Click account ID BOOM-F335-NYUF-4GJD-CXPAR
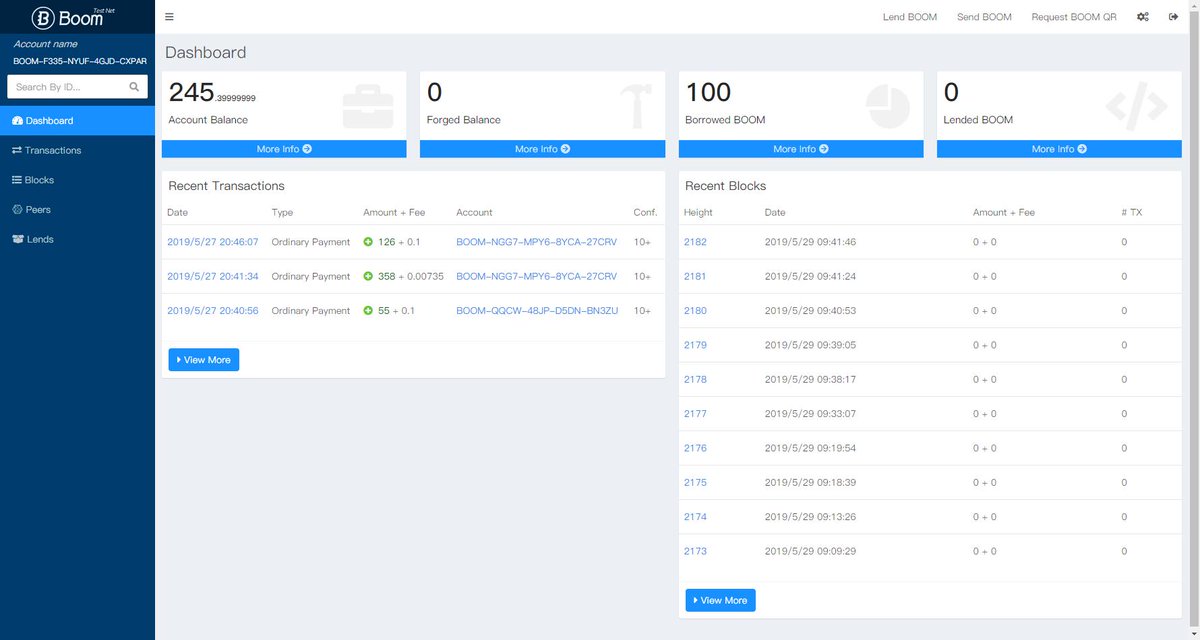The height and width of the screenshot is (640, 1200). (x=80, y=61)
